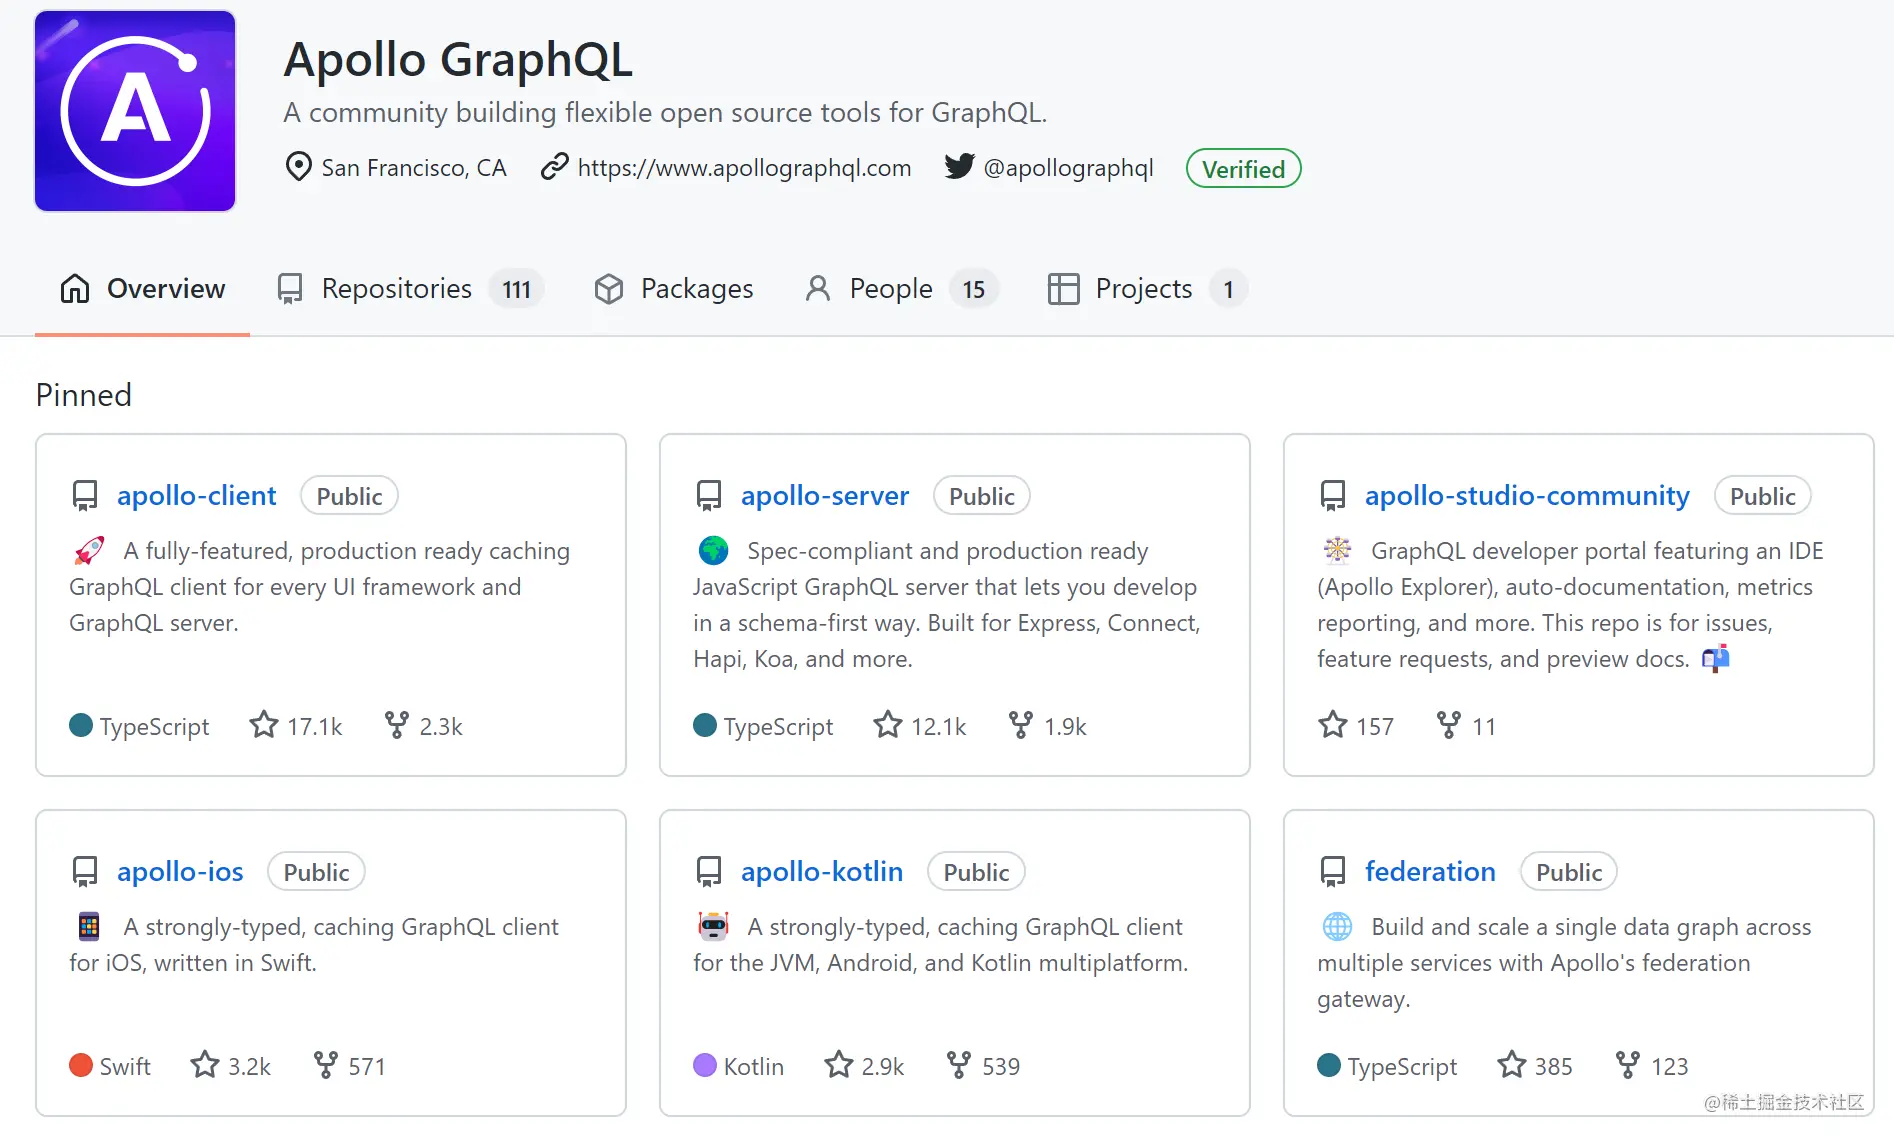Click the Public label on the apollo-kotlin card

coord(976,872)
